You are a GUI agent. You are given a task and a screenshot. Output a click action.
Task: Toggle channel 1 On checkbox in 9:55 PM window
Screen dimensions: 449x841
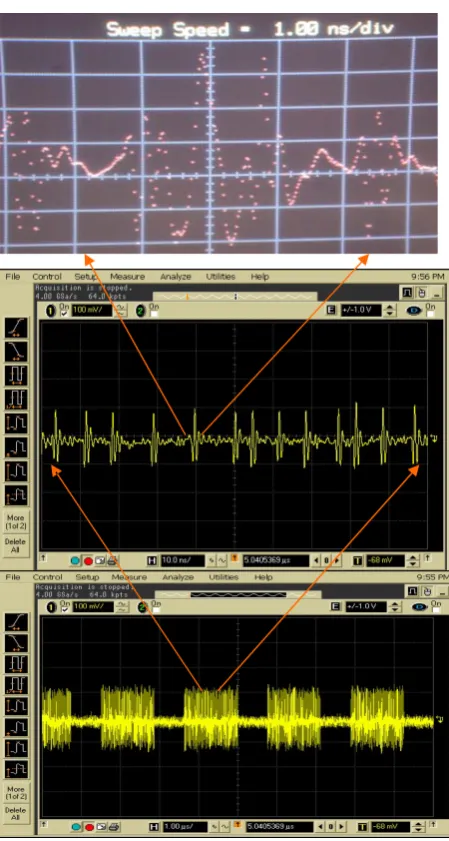65,610
